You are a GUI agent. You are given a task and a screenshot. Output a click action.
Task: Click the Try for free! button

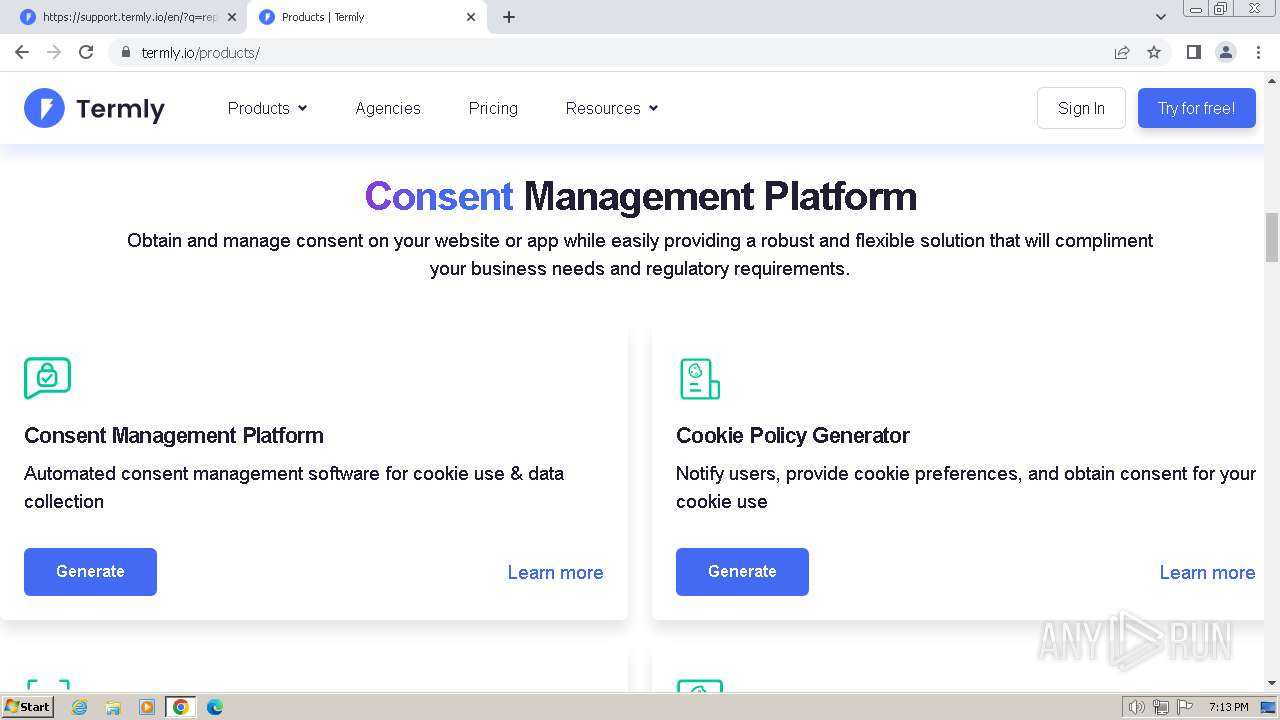(1196, 108)
